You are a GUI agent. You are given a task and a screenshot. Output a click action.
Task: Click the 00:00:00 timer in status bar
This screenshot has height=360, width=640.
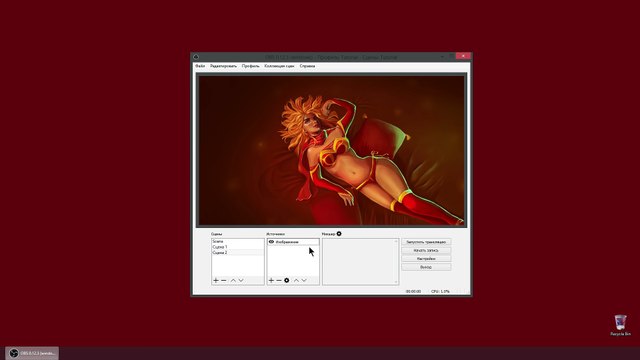click(x=413, y=291)
